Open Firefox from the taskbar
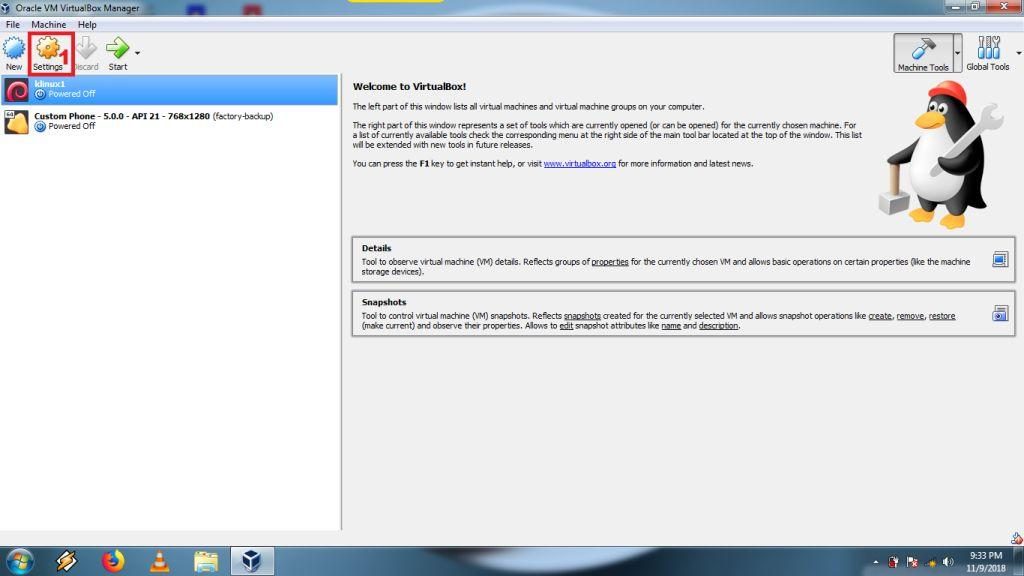The image size is (1024, 576). (113, 561)
